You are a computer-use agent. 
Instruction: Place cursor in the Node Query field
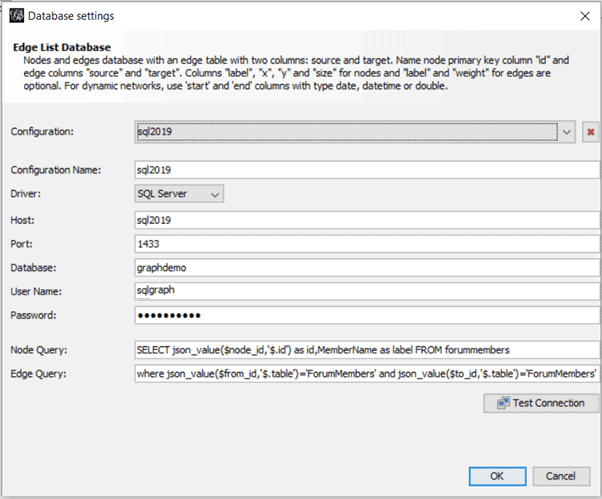coord(367,350)
